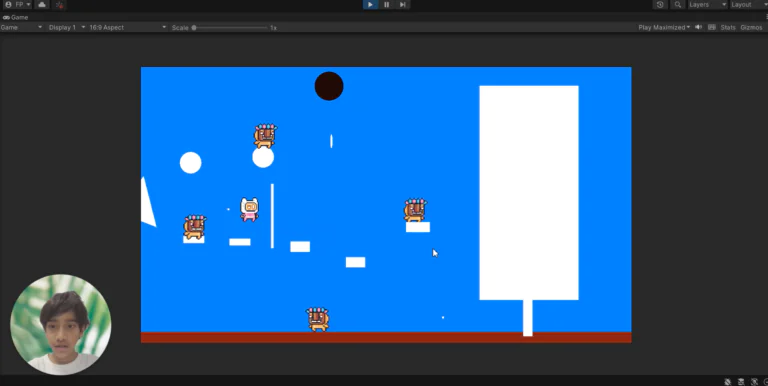Expand the Layout dropdown
Image resolution: width=768 pixels, height=386 pixels.
(748, 4)
